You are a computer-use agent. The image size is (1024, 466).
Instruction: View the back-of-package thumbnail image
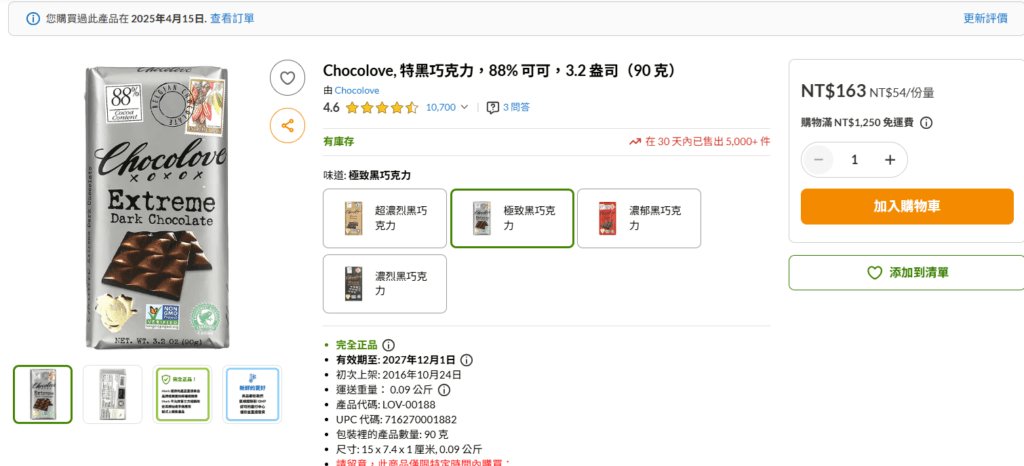[x=112, y=394]
